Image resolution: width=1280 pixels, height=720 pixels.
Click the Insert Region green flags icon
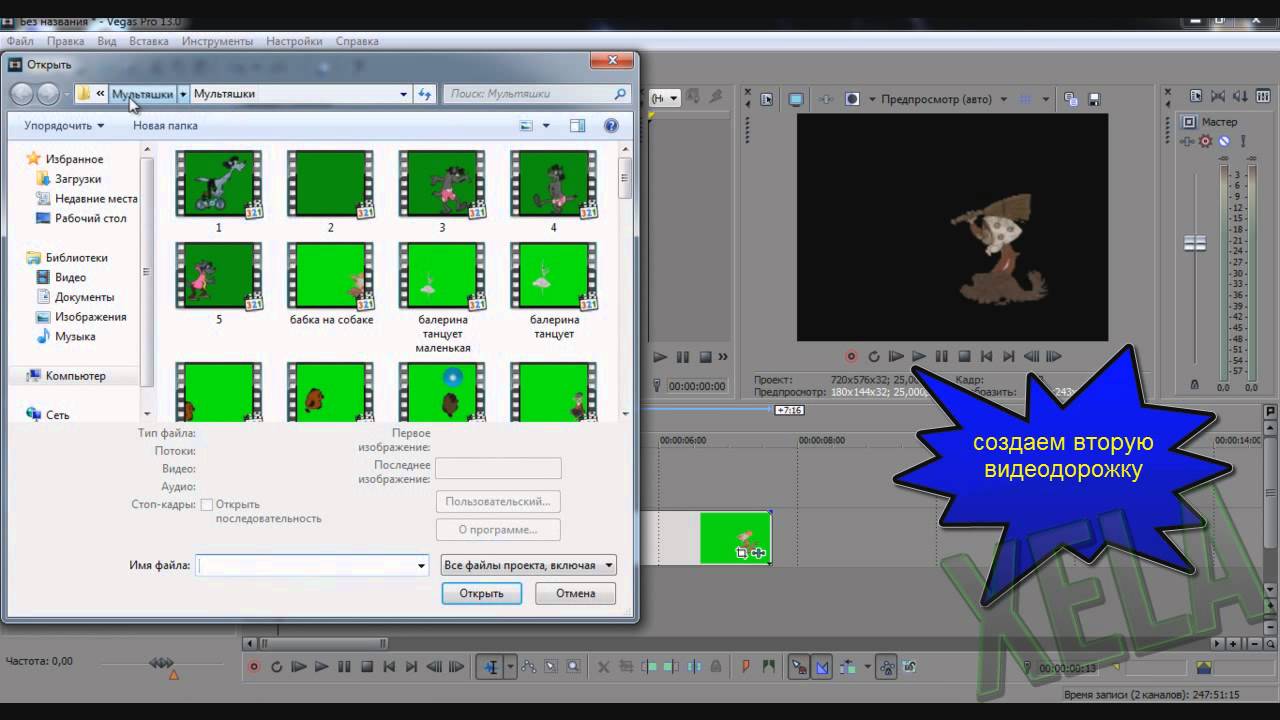coord(768,667)
